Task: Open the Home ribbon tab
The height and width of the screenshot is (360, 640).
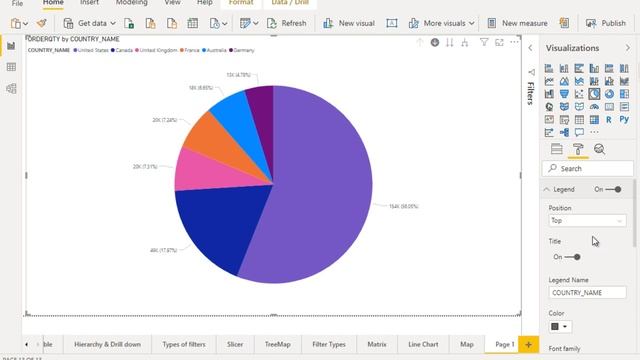Action: click(53, 3)
